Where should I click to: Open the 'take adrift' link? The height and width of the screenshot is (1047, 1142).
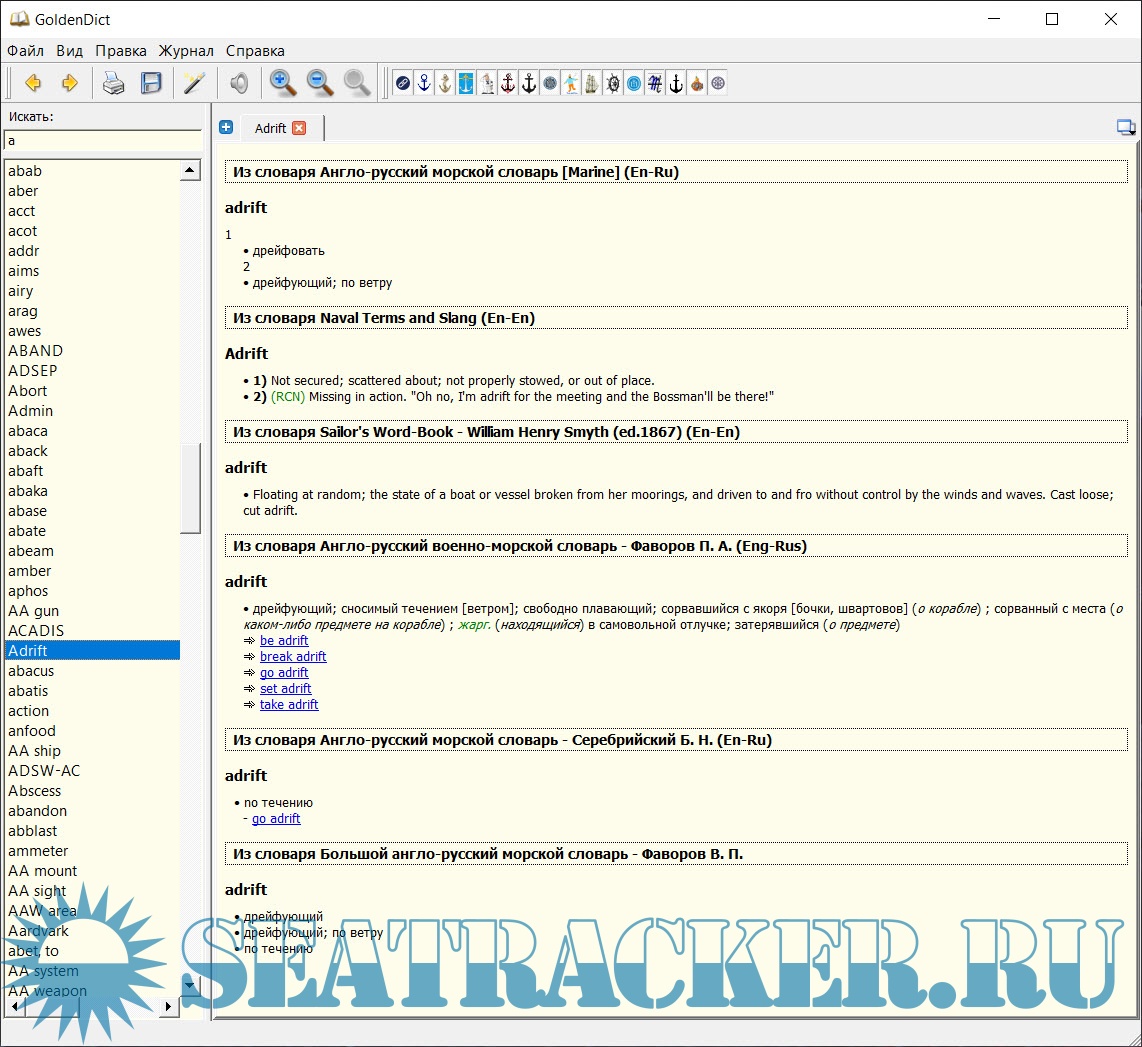tap(289, 705)
